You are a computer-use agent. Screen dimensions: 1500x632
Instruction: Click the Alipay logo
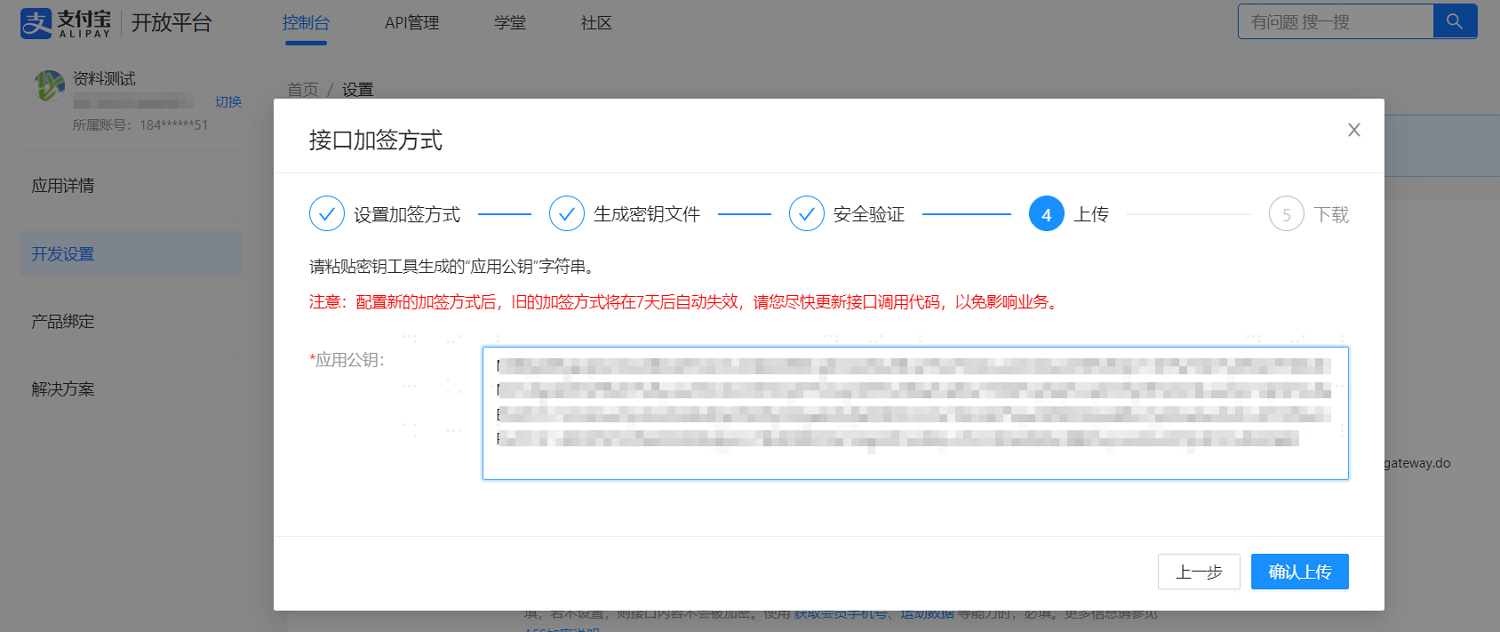(66, 22)
